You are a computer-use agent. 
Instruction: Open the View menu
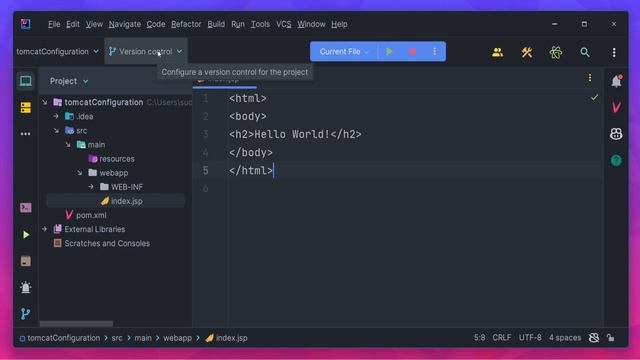[94, 24]
